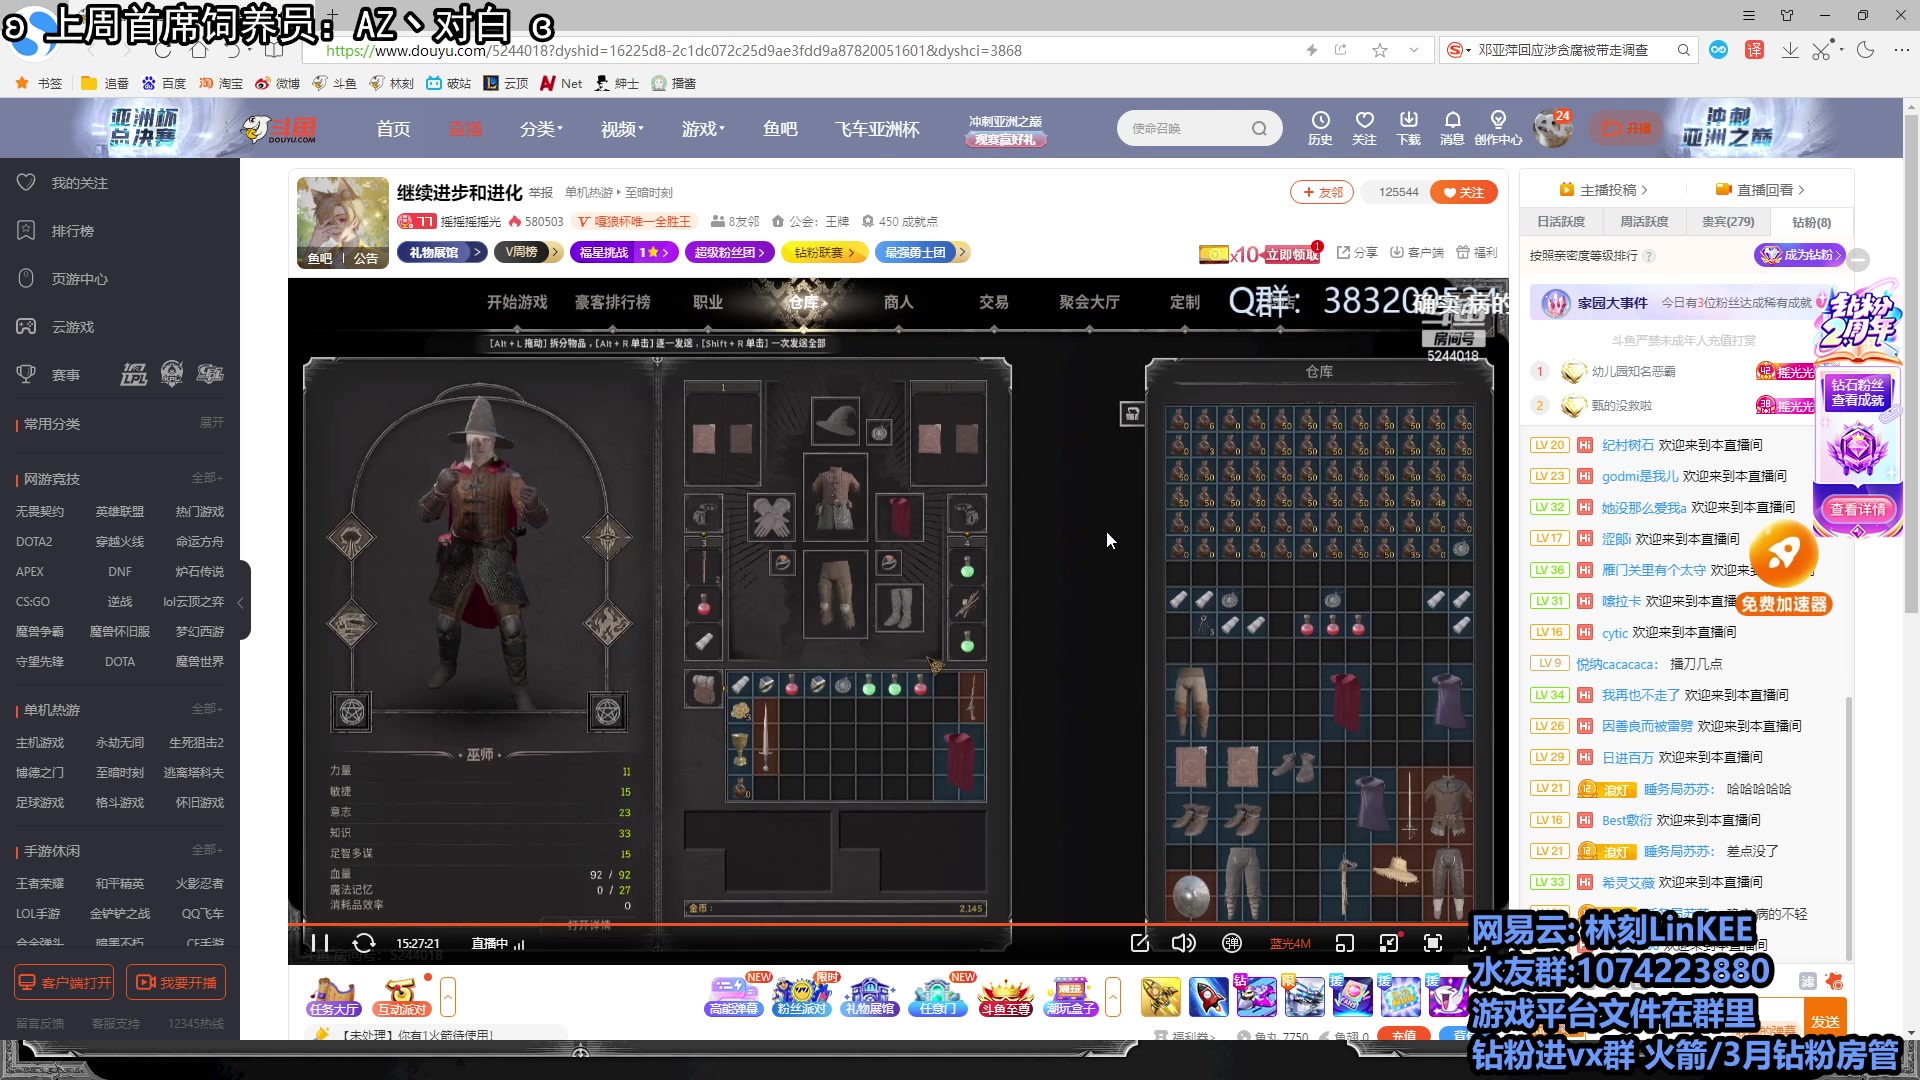The height and width of the screenshot is (1080, 1920).
Task: Toggle danmaku (弹) comments in the player
Action: (1232, 943)
